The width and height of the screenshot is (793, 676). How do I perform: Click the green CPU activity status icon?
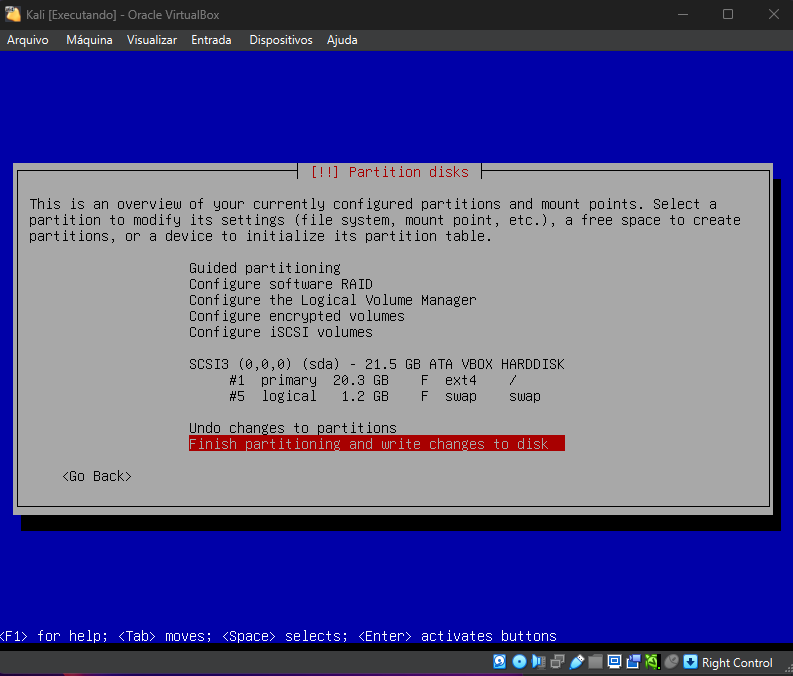(652, 662)
